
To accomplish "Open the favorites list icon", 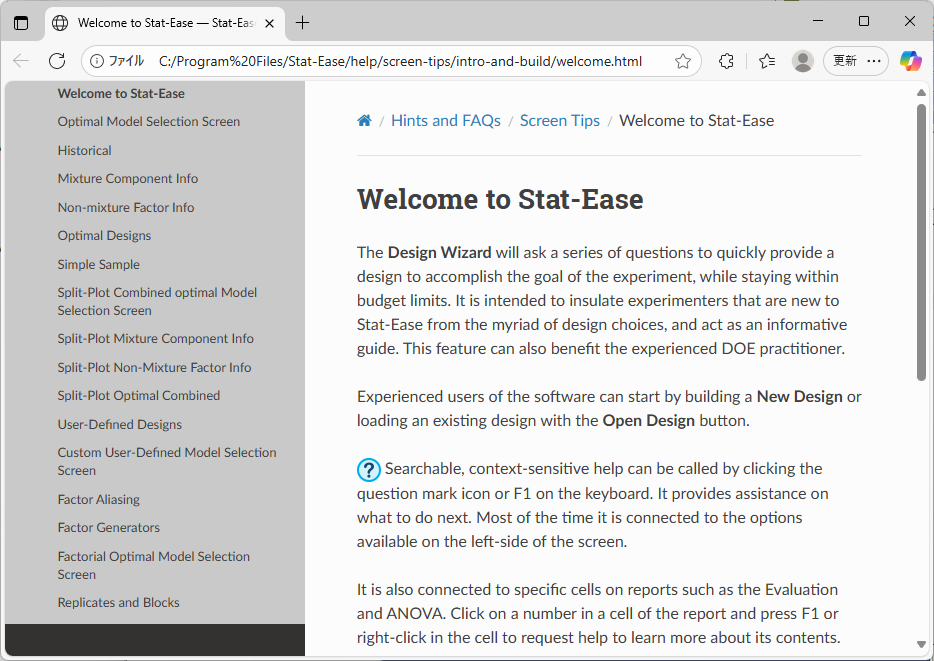I will (767, 61).
